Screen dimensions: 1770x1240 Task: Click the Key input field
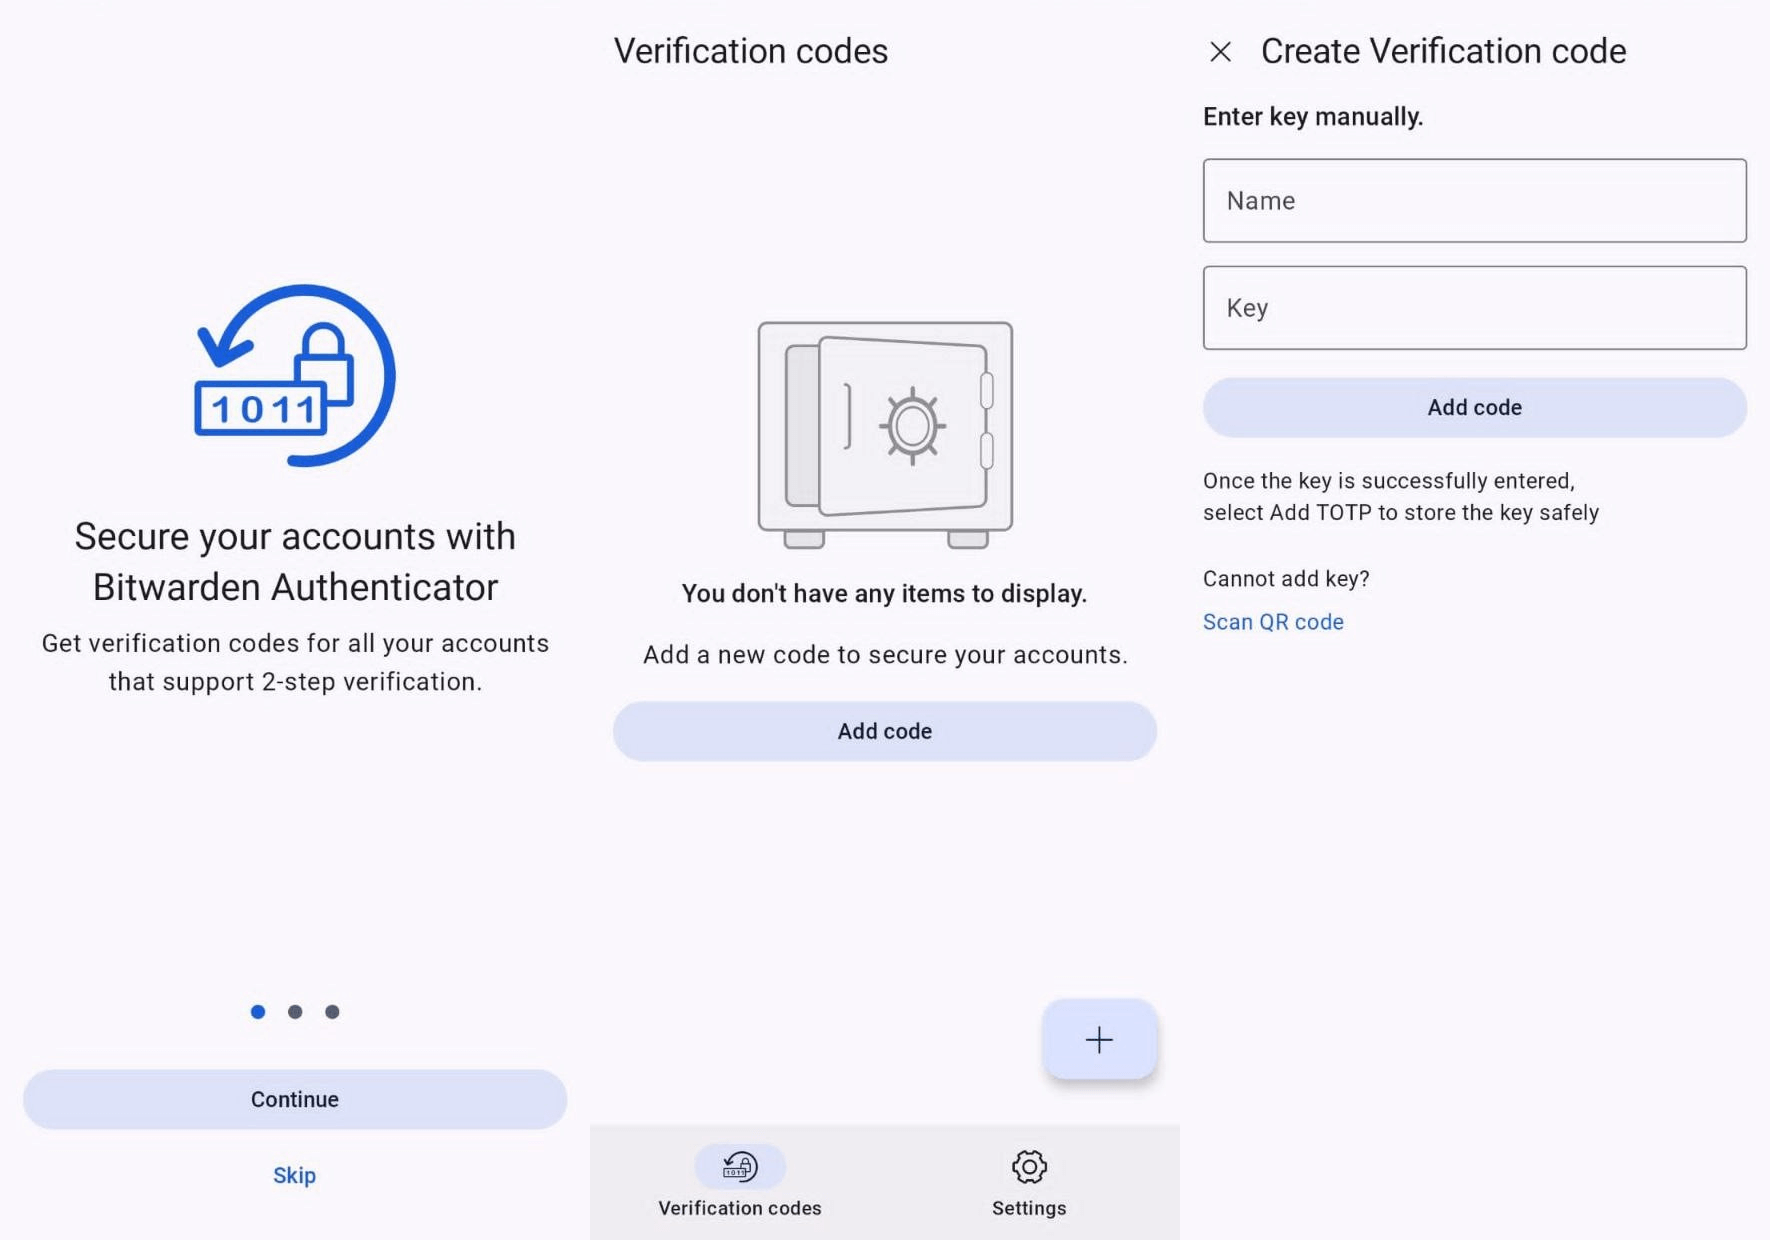pyautogui.click(x=1474, y=308)
